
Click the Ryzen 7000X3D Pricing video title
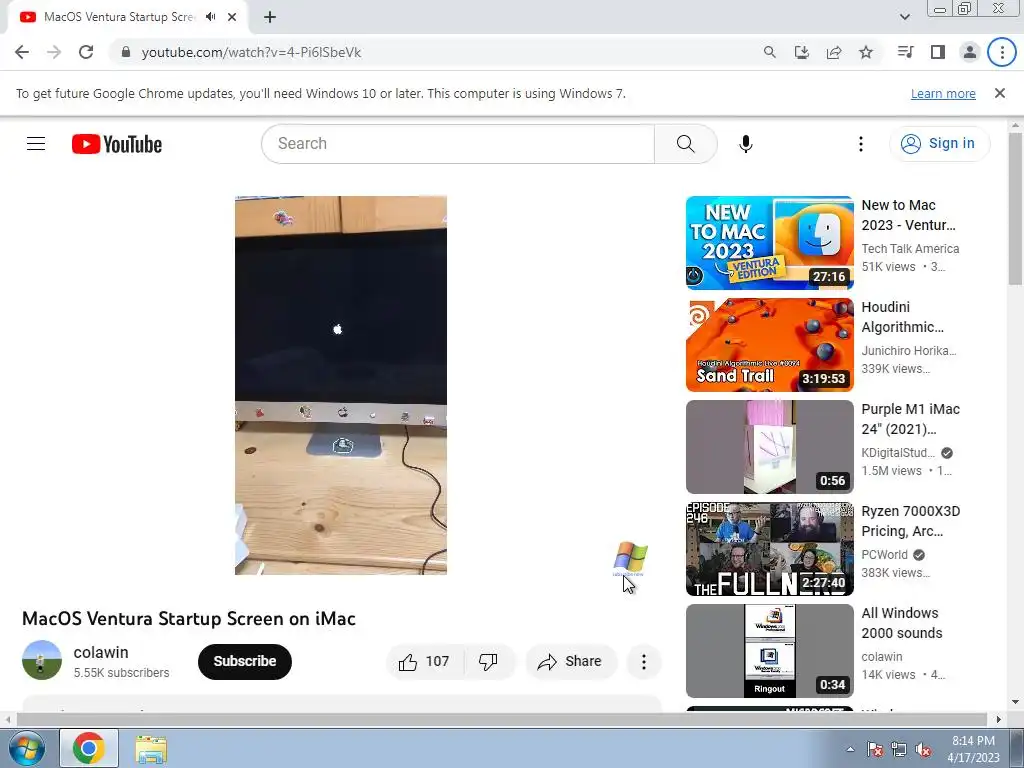(910, 521)
